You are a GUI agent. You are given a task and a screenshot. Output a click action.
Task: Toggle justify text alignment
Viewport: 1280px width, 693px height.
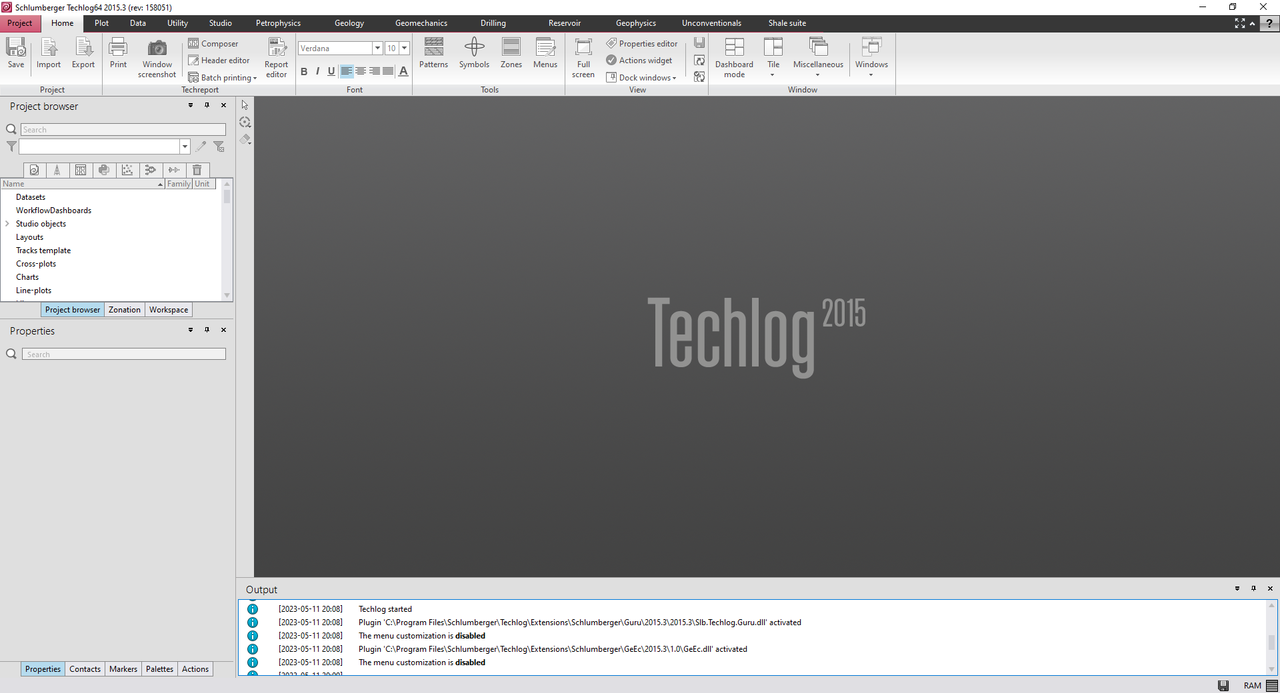(x=388, y=71)
